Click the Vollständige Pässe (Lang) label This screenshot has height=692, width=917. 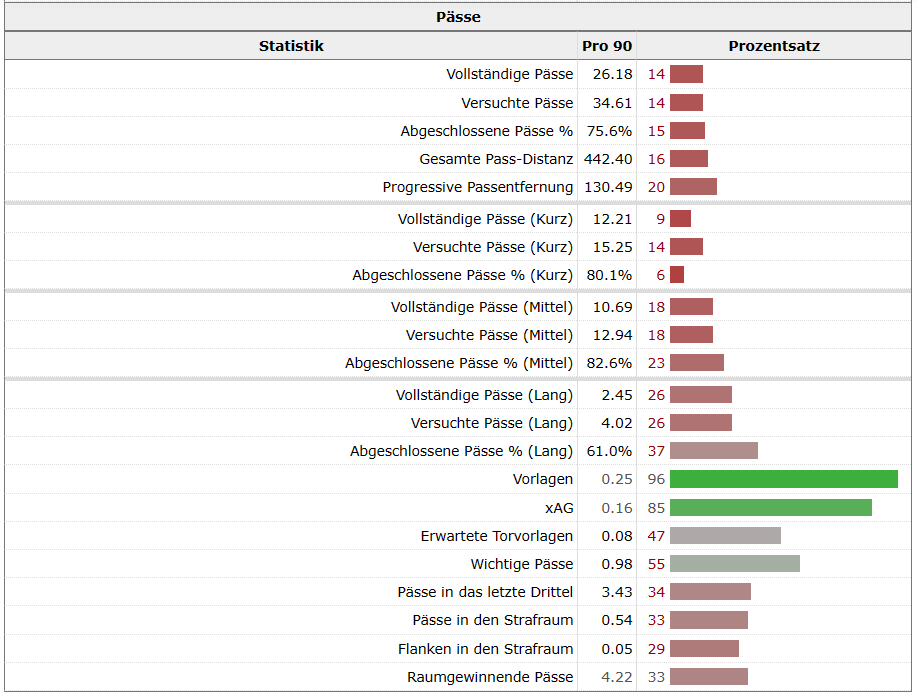pos(484,395)
